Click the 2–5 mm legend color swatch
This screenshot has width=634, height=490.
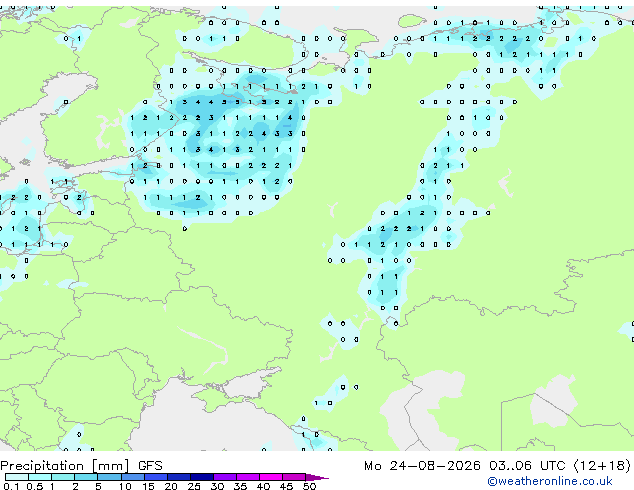86,477
